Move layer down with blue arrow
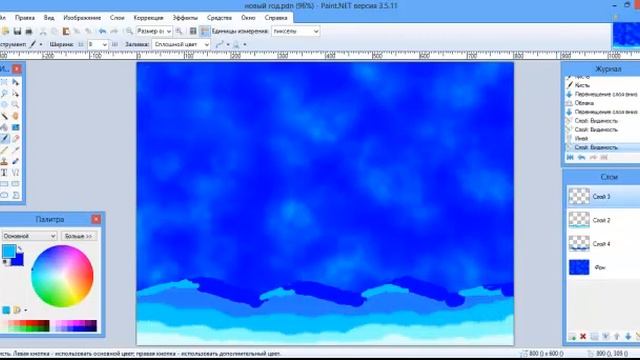 click(x=628, y=336)
